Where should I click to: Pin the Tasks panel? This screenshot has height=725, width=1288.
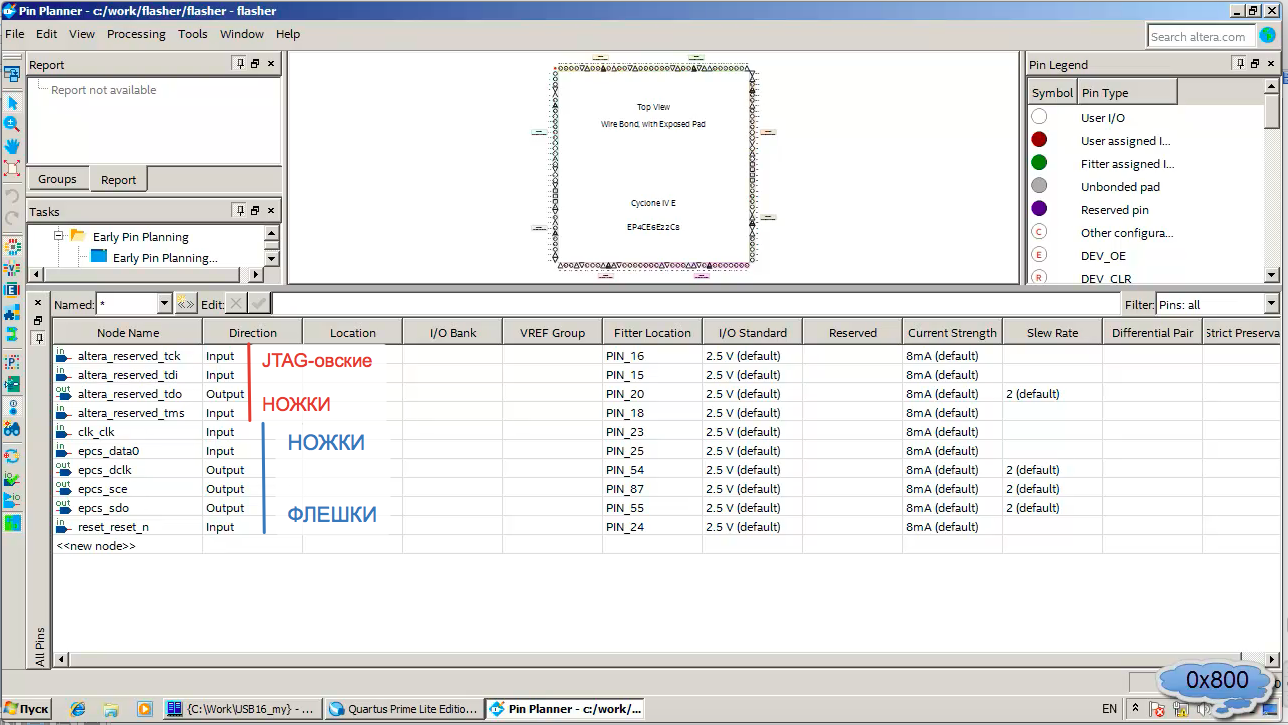(x=240, y=210)
